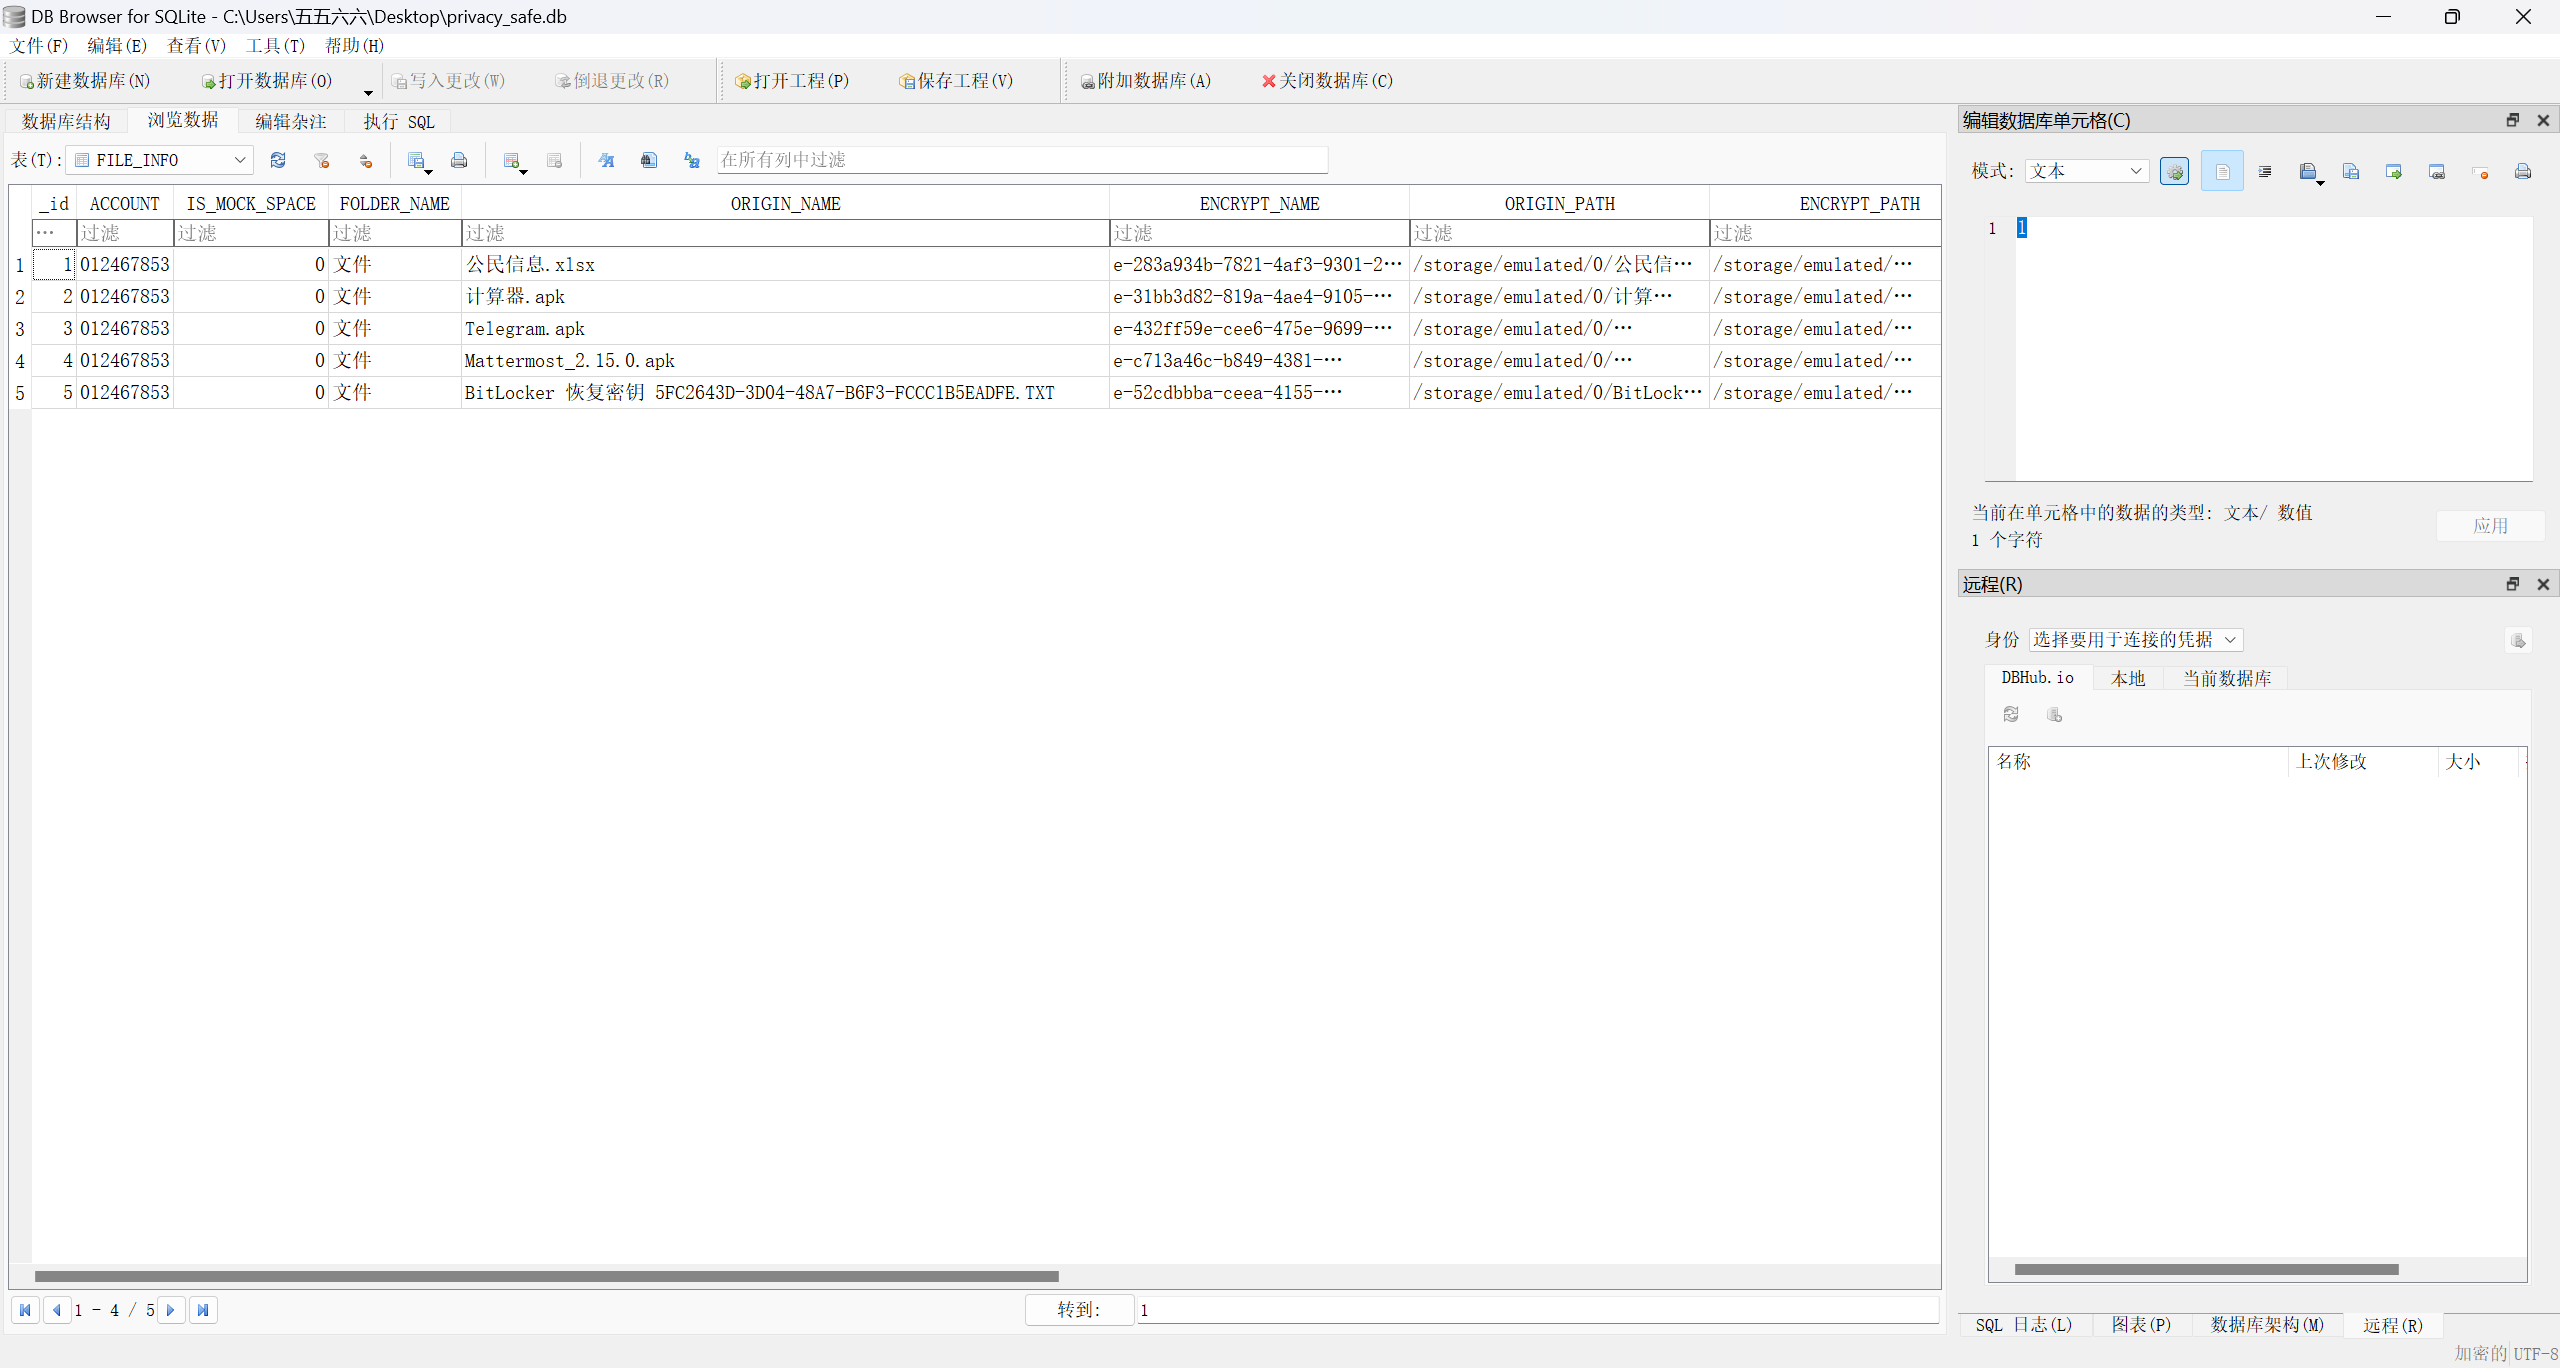Toggle automatic mode switching gear button
The image size is (2560, 1368).
click(2174, 172)
